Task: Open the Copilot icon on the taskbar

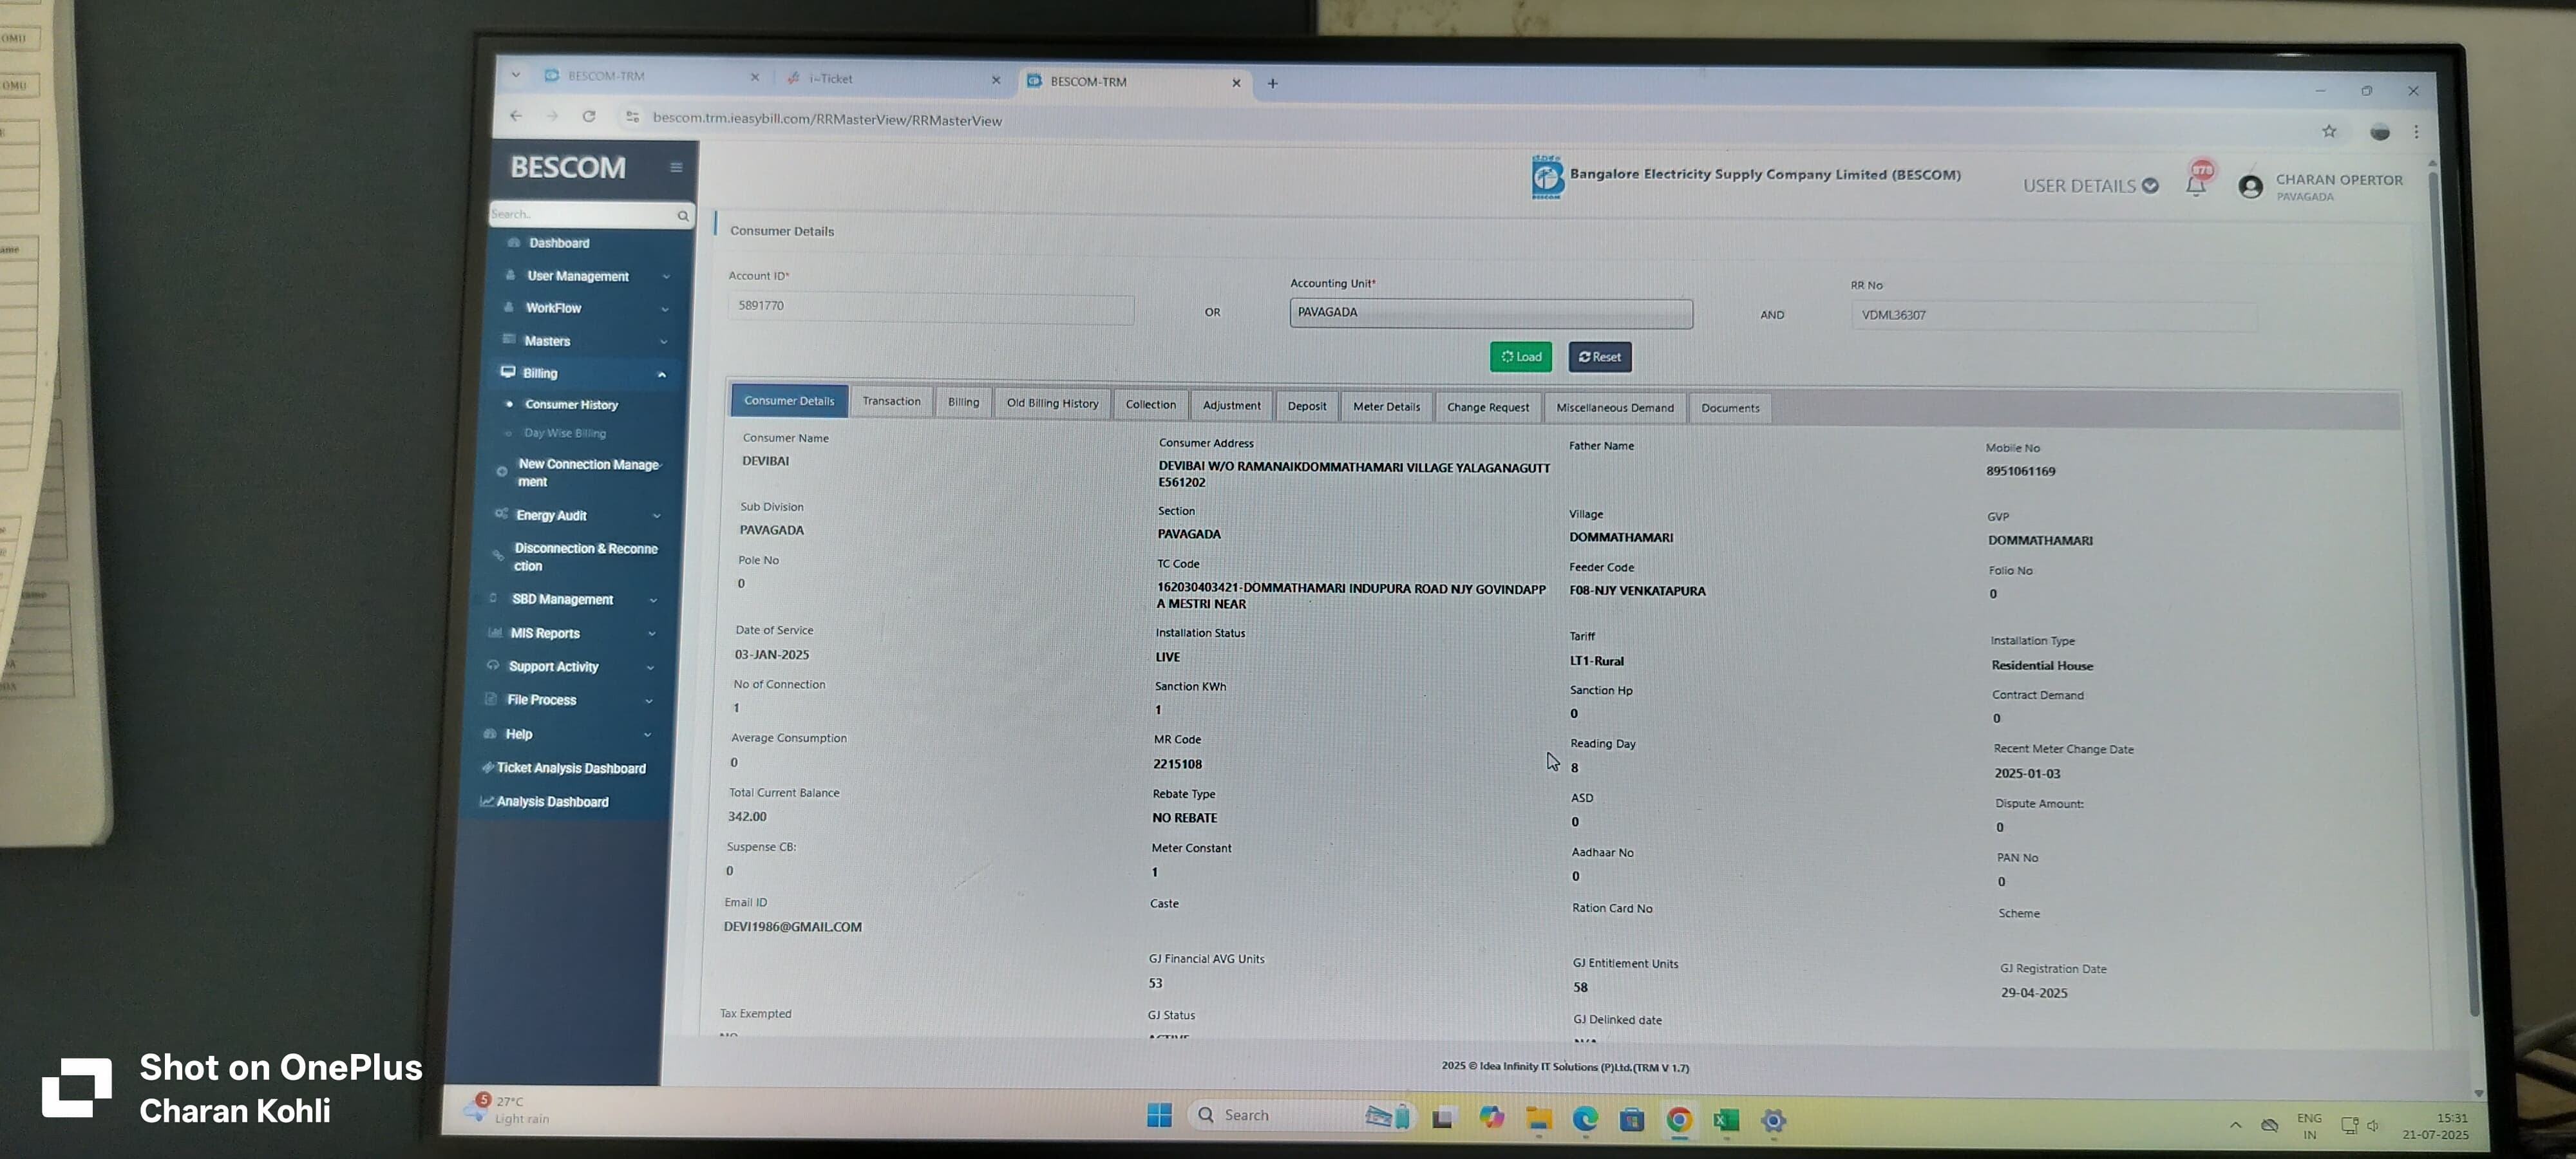Action: [x=1491, y=1117]
